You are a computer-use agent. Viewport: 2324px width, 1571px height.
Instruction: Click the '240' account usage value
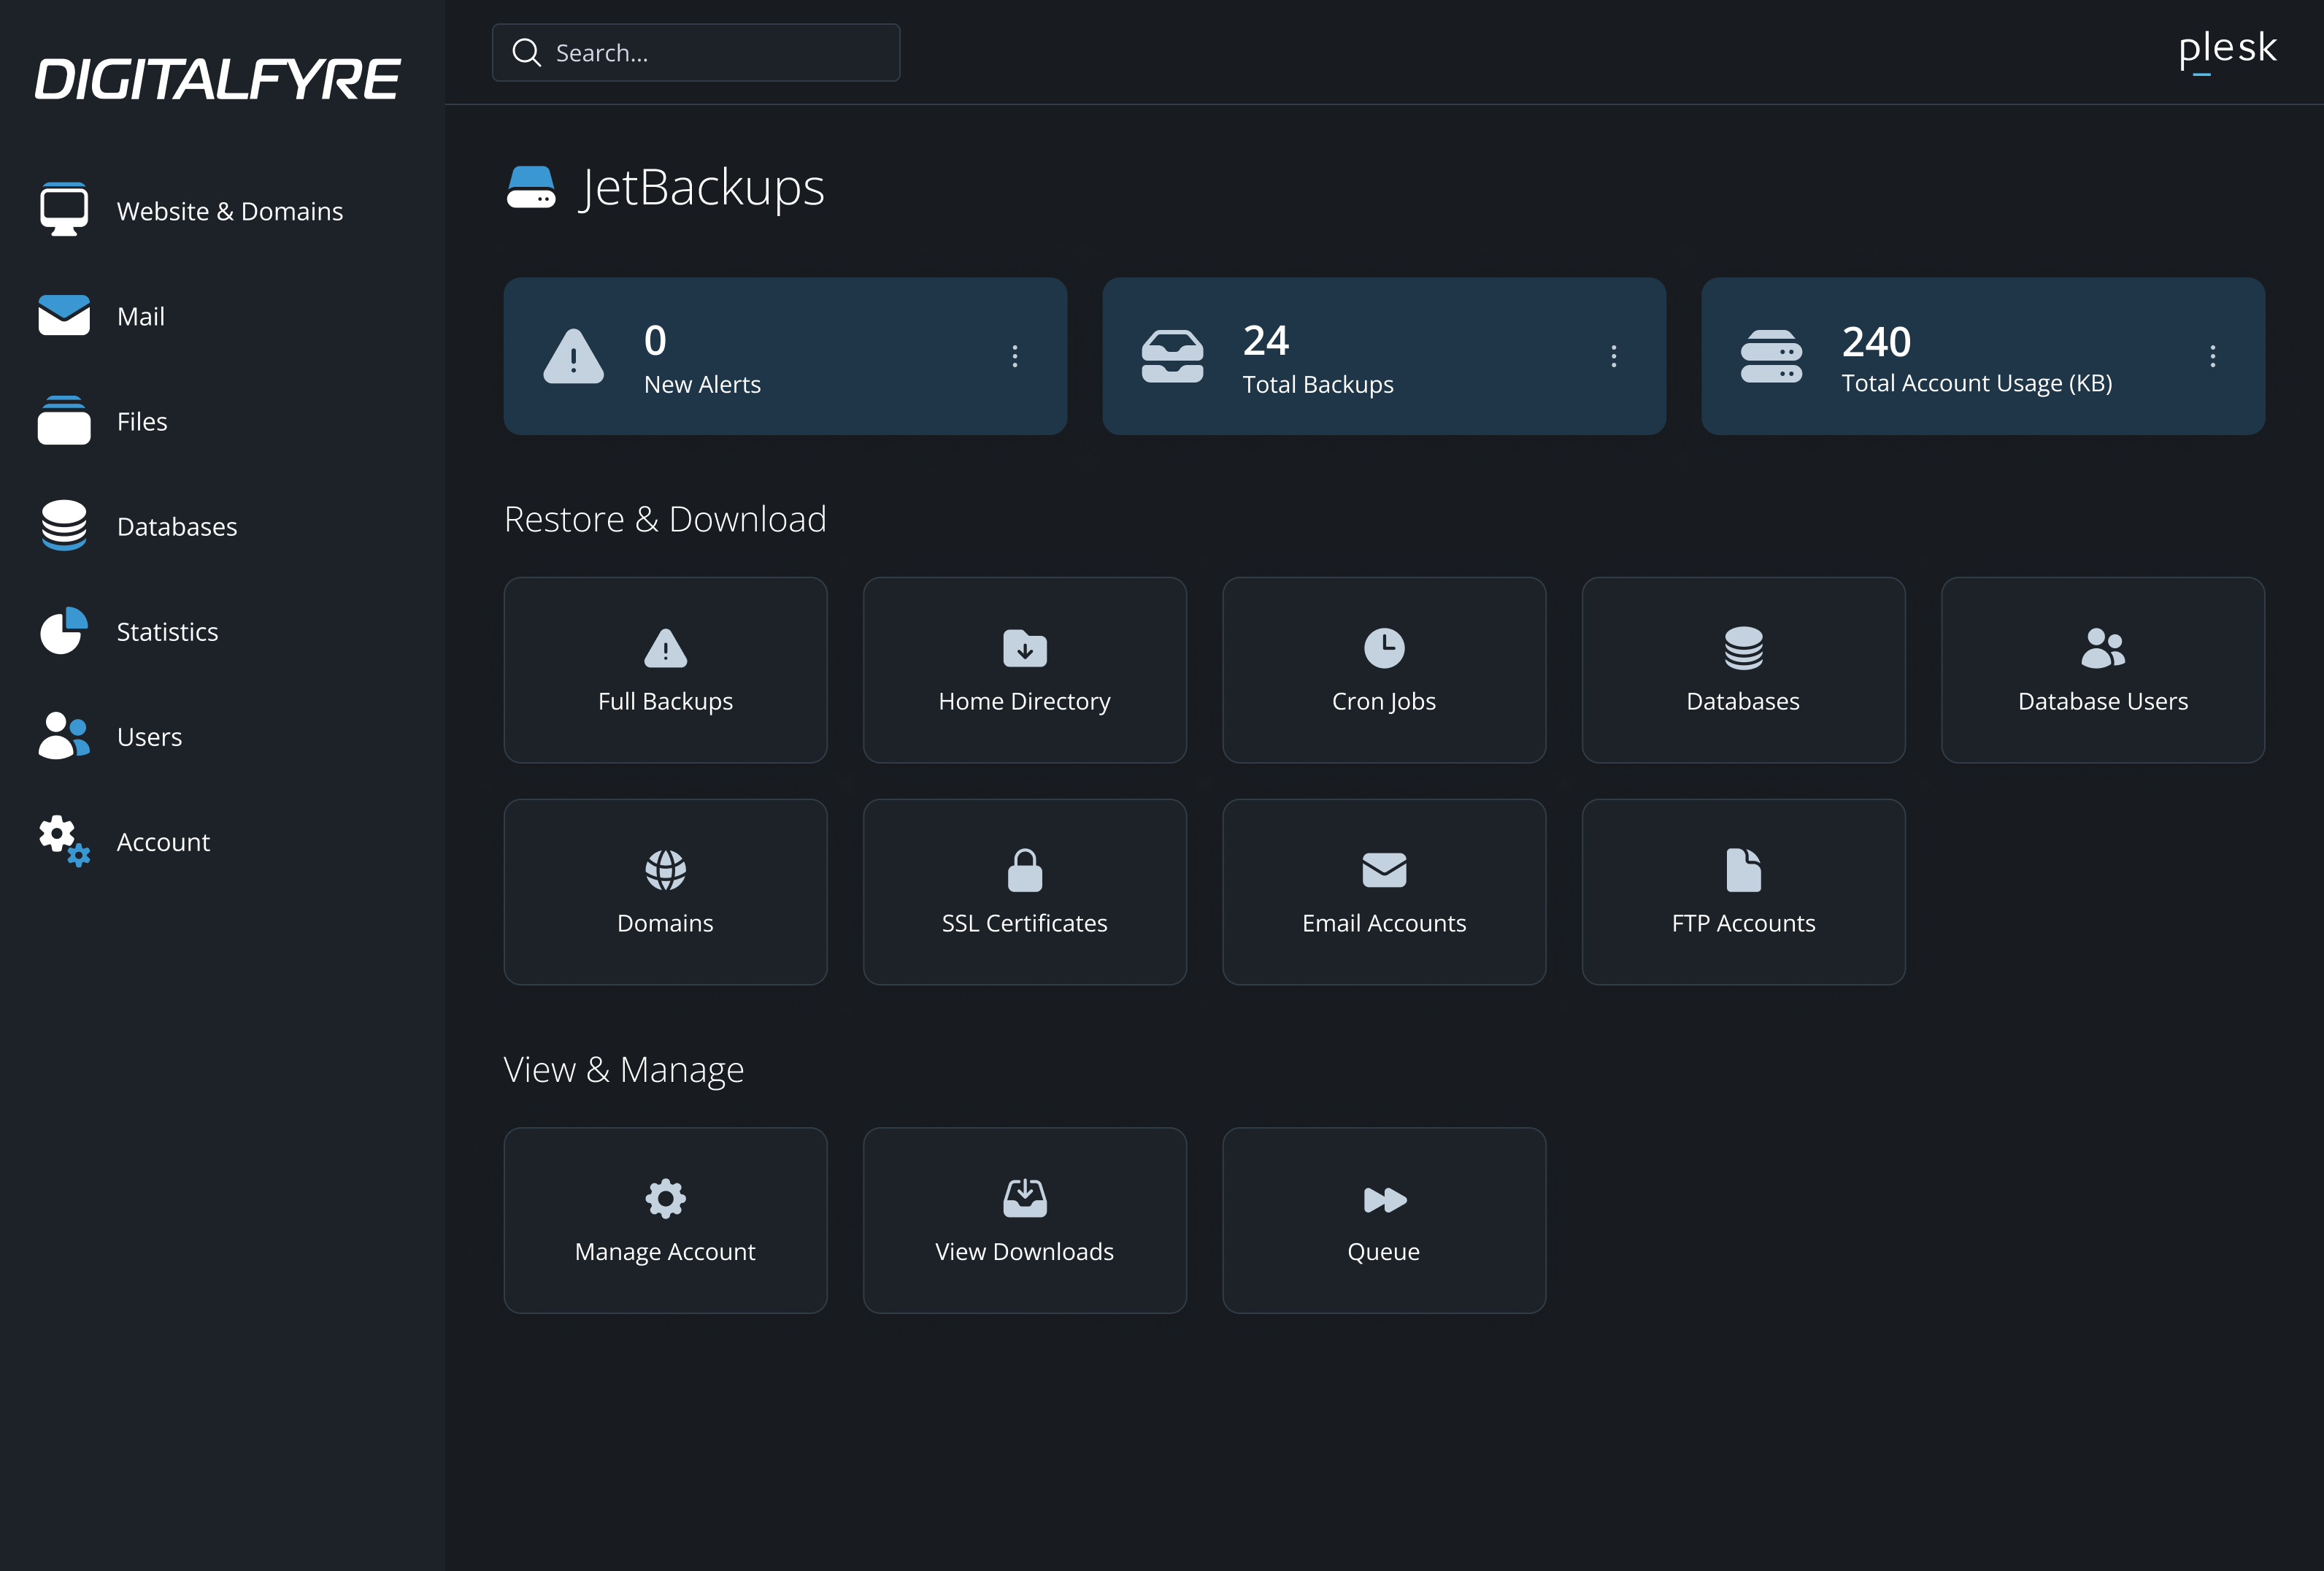(1876, 342)
